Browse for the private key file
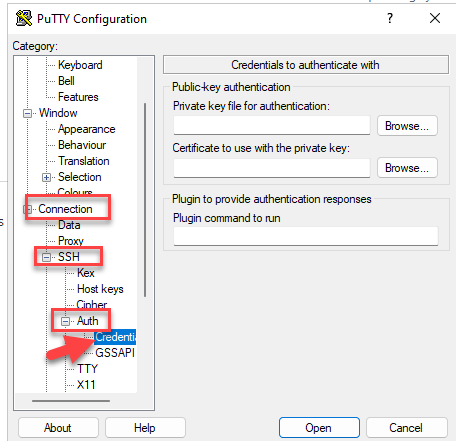Viewport: 456px width, 441px height. coord(407,126)
